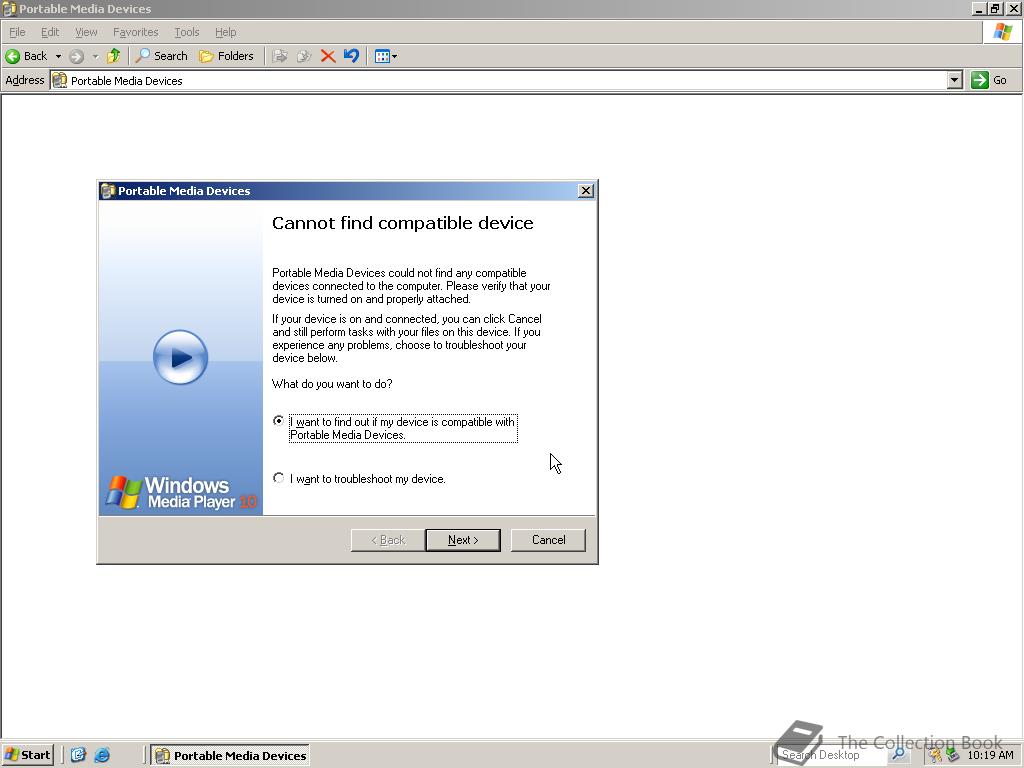The image size is (1024, 768).
Task: Minimize the Portable Media Devices window
Action: coord(978,9)
